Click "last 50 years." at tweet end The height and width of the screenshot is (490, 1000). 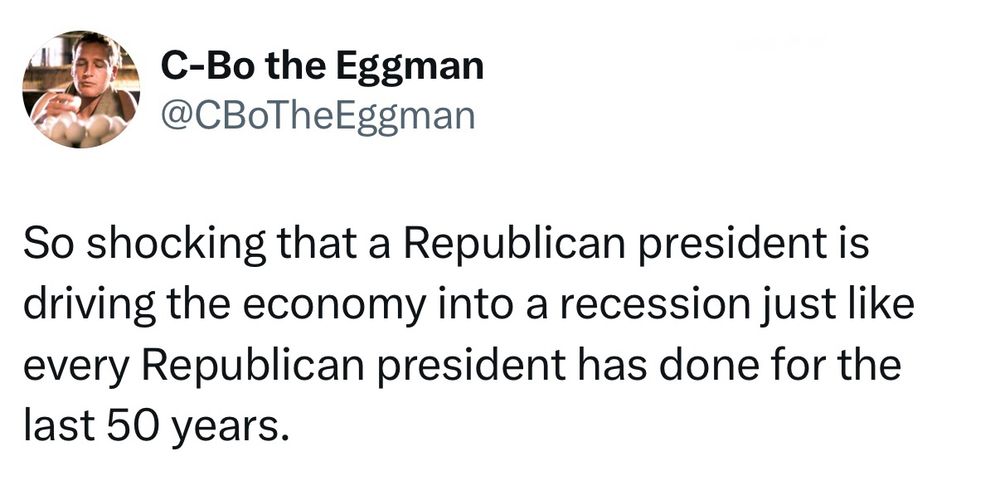click(151, 427)
